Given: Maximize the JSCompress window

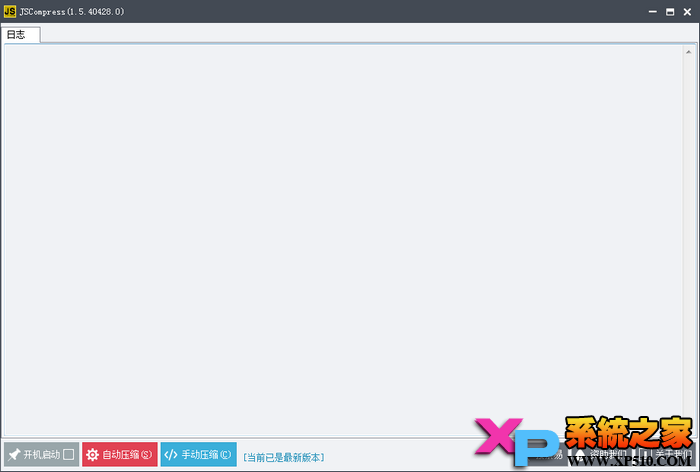Looking at the screenshot, I should (670, 12).
